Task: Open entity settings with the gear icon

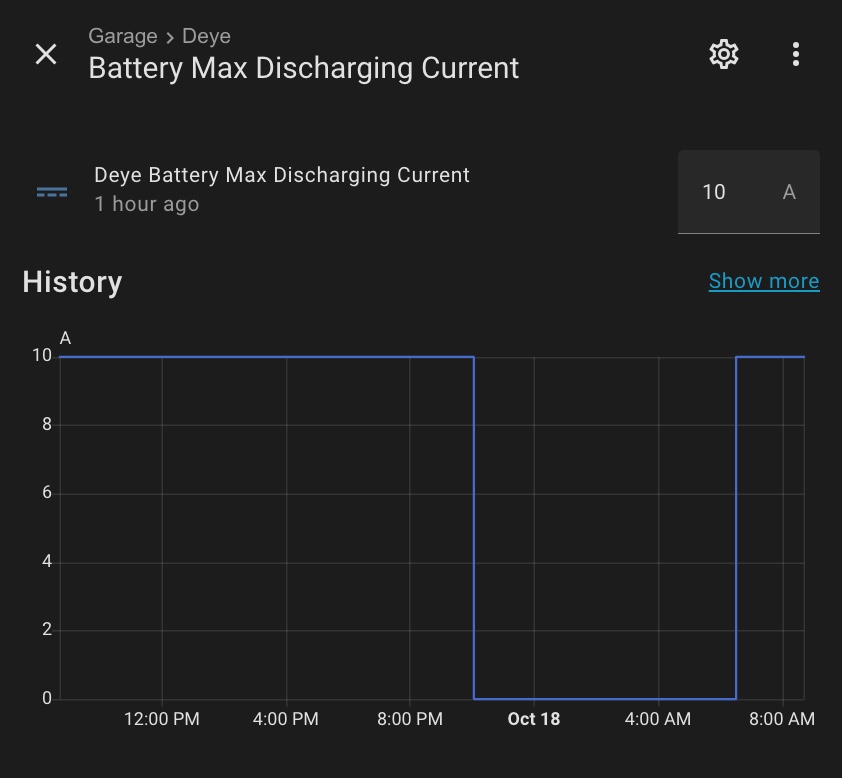Action: click(723, 54)
